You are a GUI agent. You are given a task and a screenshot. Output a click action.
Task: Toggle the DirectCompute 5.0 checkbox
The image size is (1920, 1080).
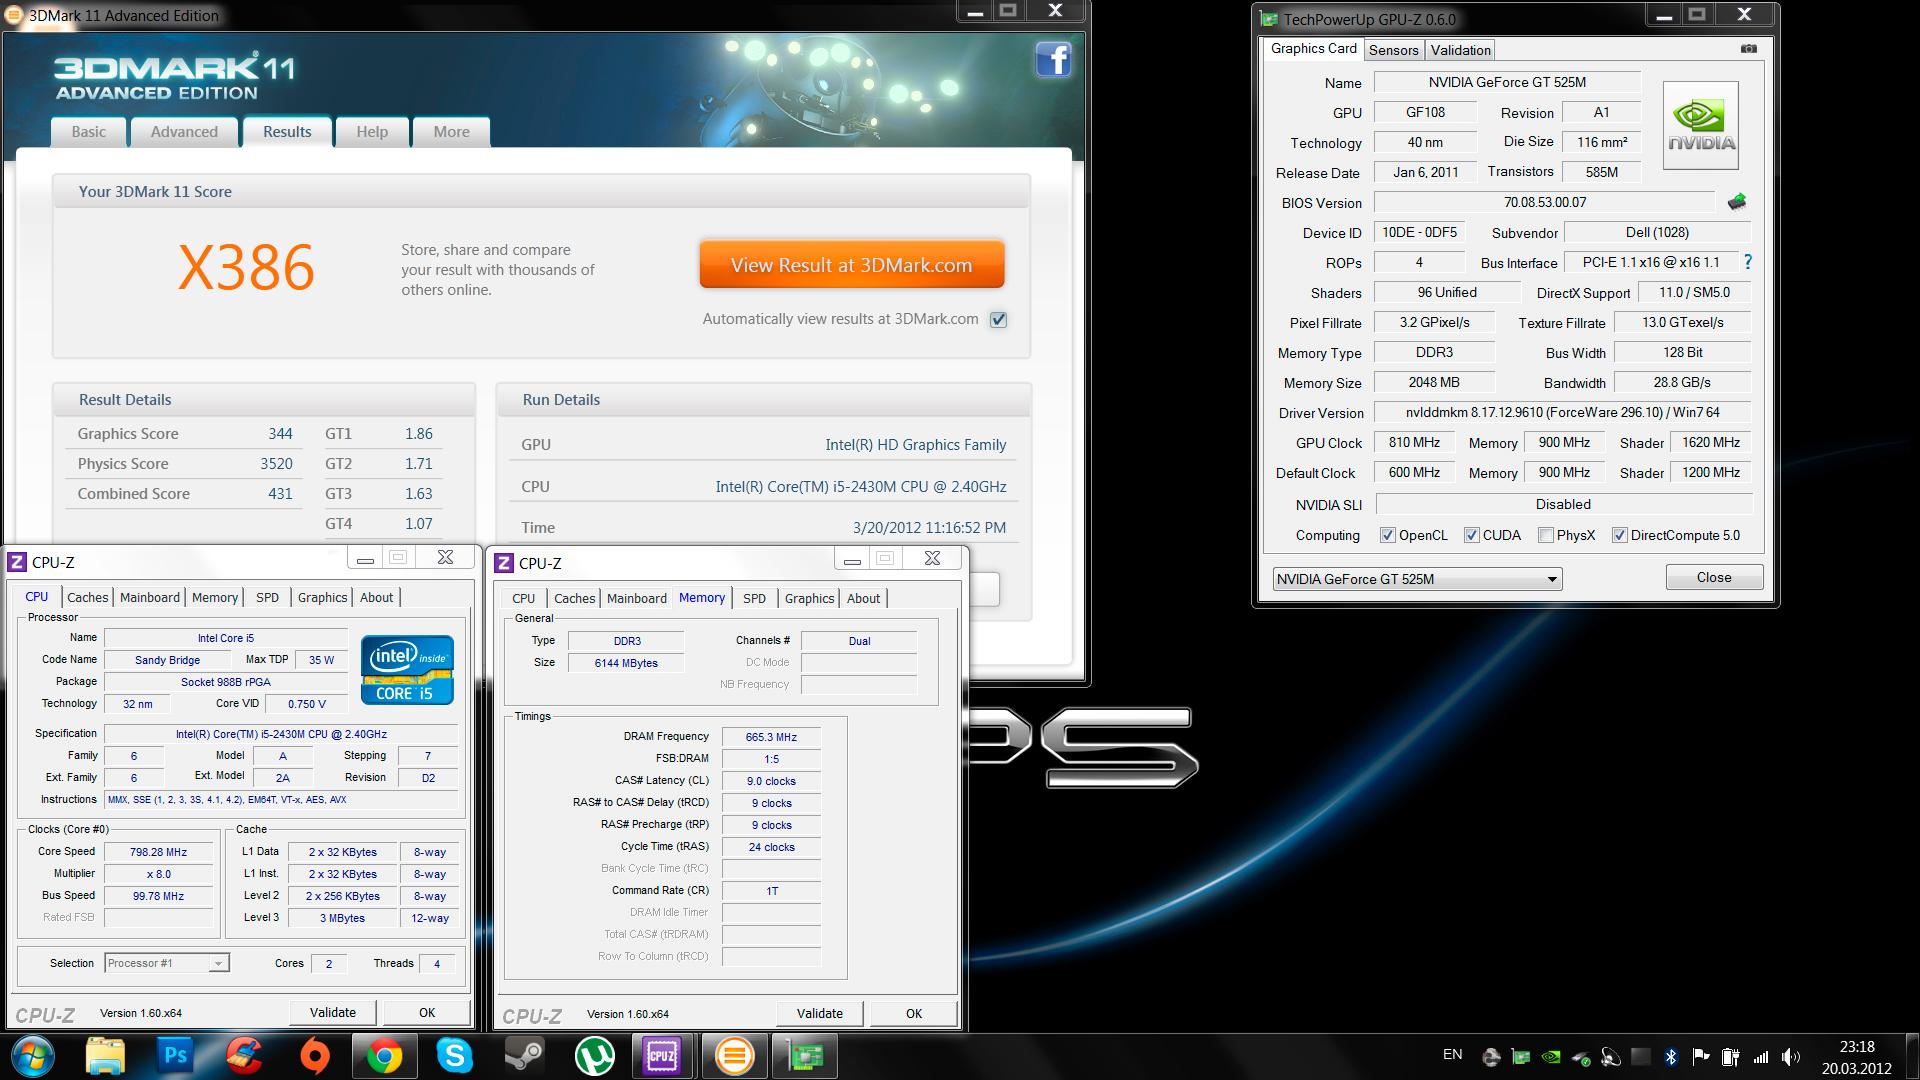click(1619, 535)
